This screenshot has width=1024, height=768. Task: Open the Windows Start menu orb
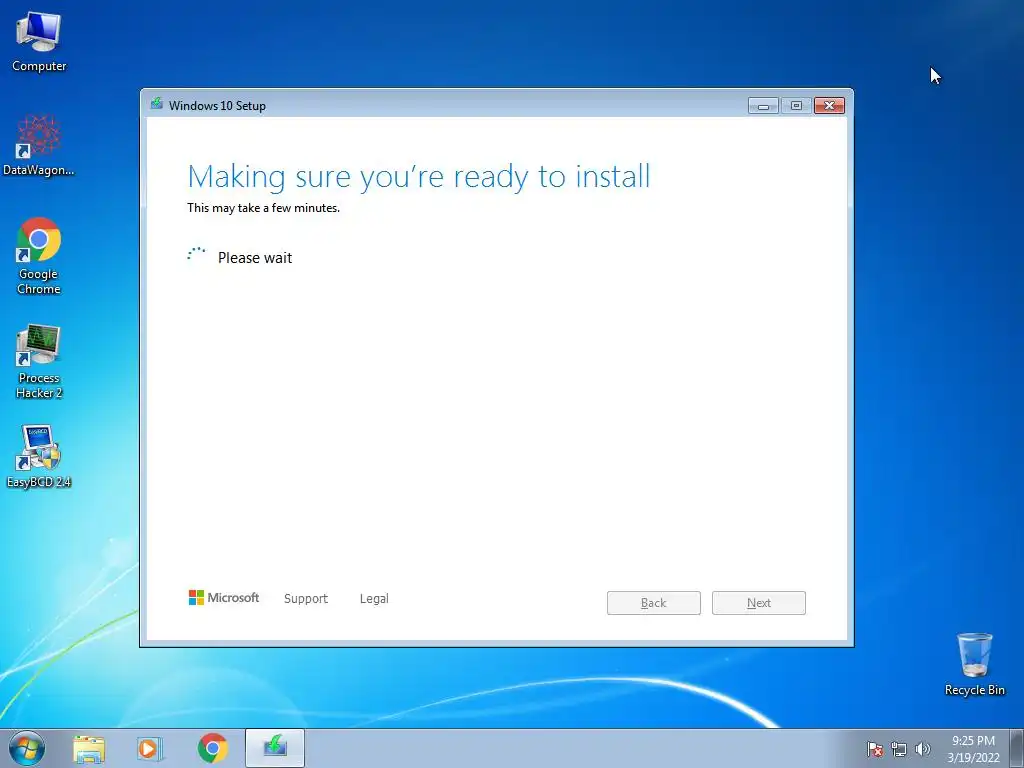coord(27,748)
